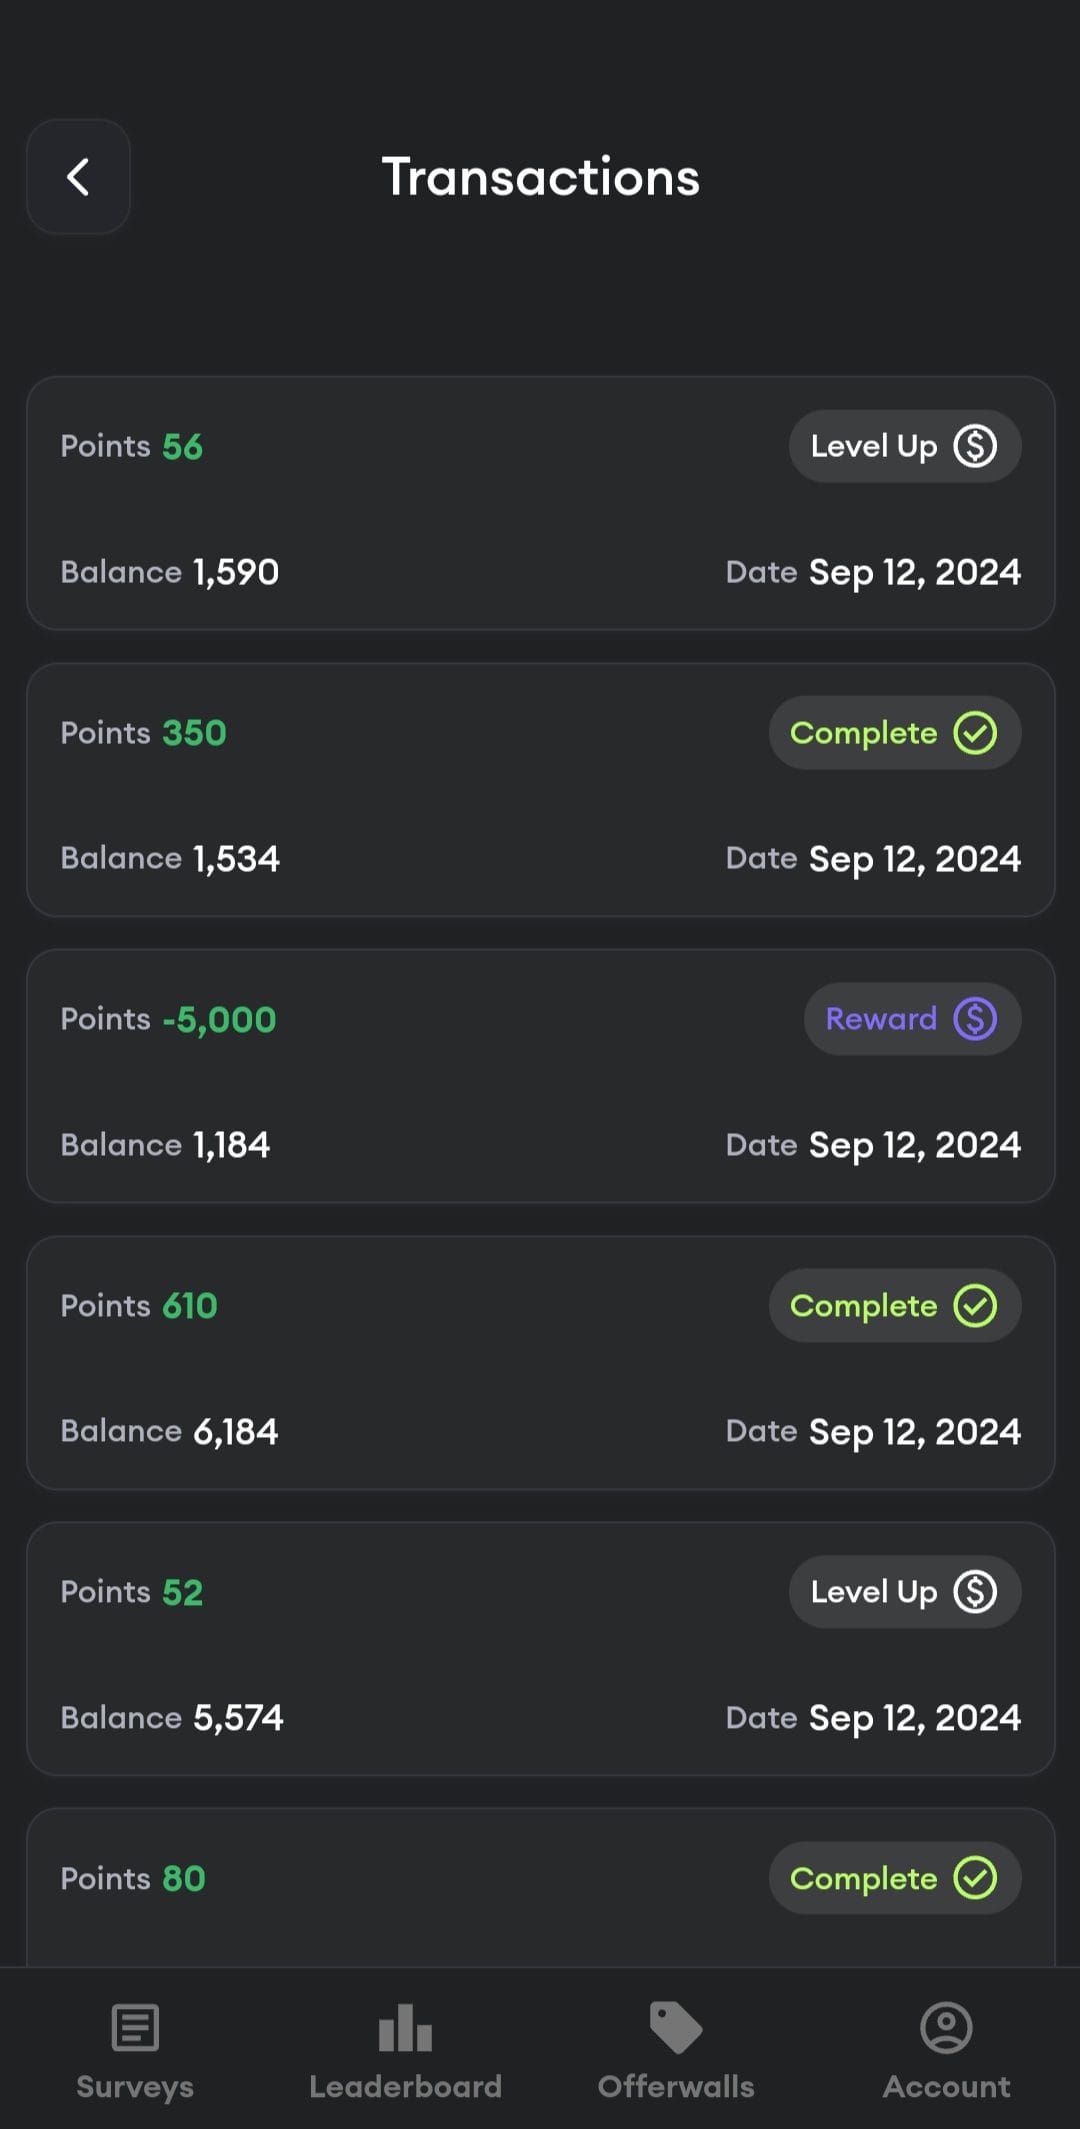
Task: Click the Transactions page title
Action: click(x=540, y=177)
